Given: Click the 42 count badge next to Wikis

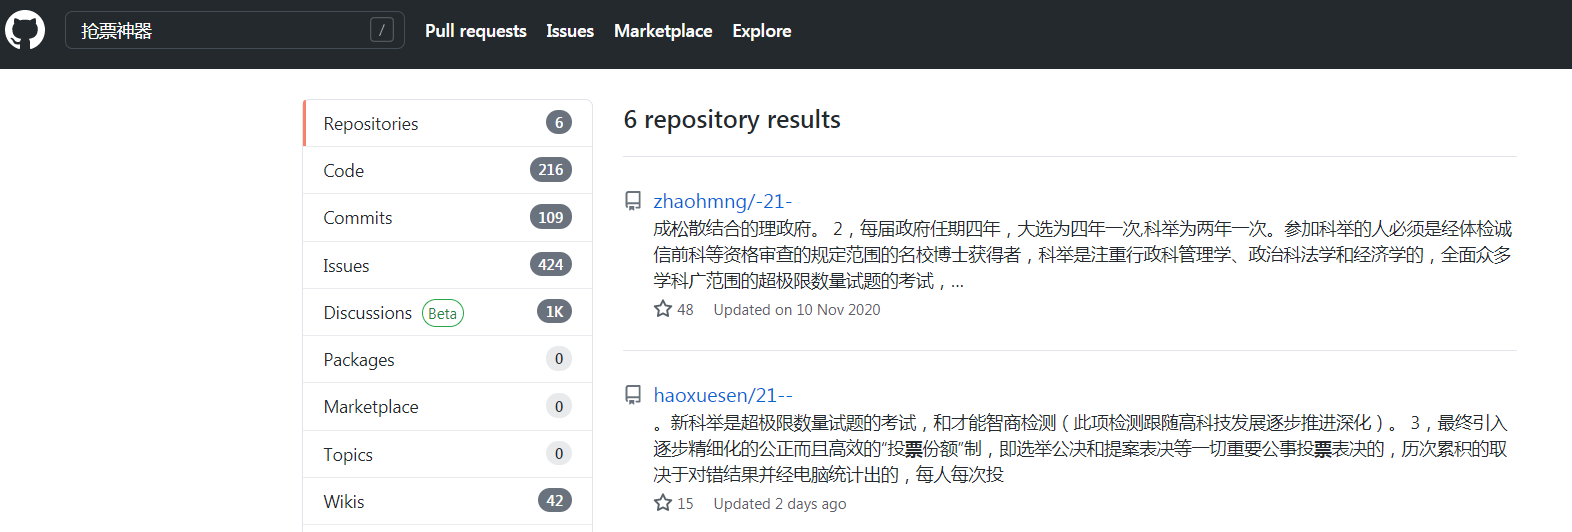Looking at the screenshot, I should [x=555, y=501].
